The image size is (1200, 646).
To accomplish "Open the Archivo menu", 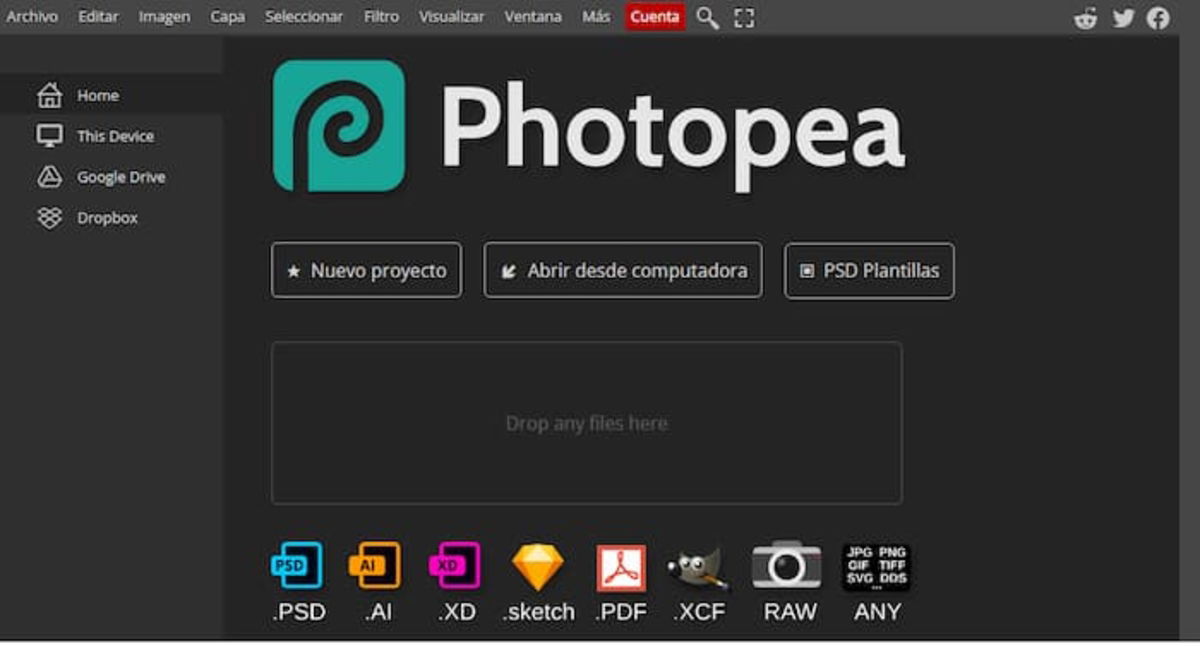I will (32, 17).
